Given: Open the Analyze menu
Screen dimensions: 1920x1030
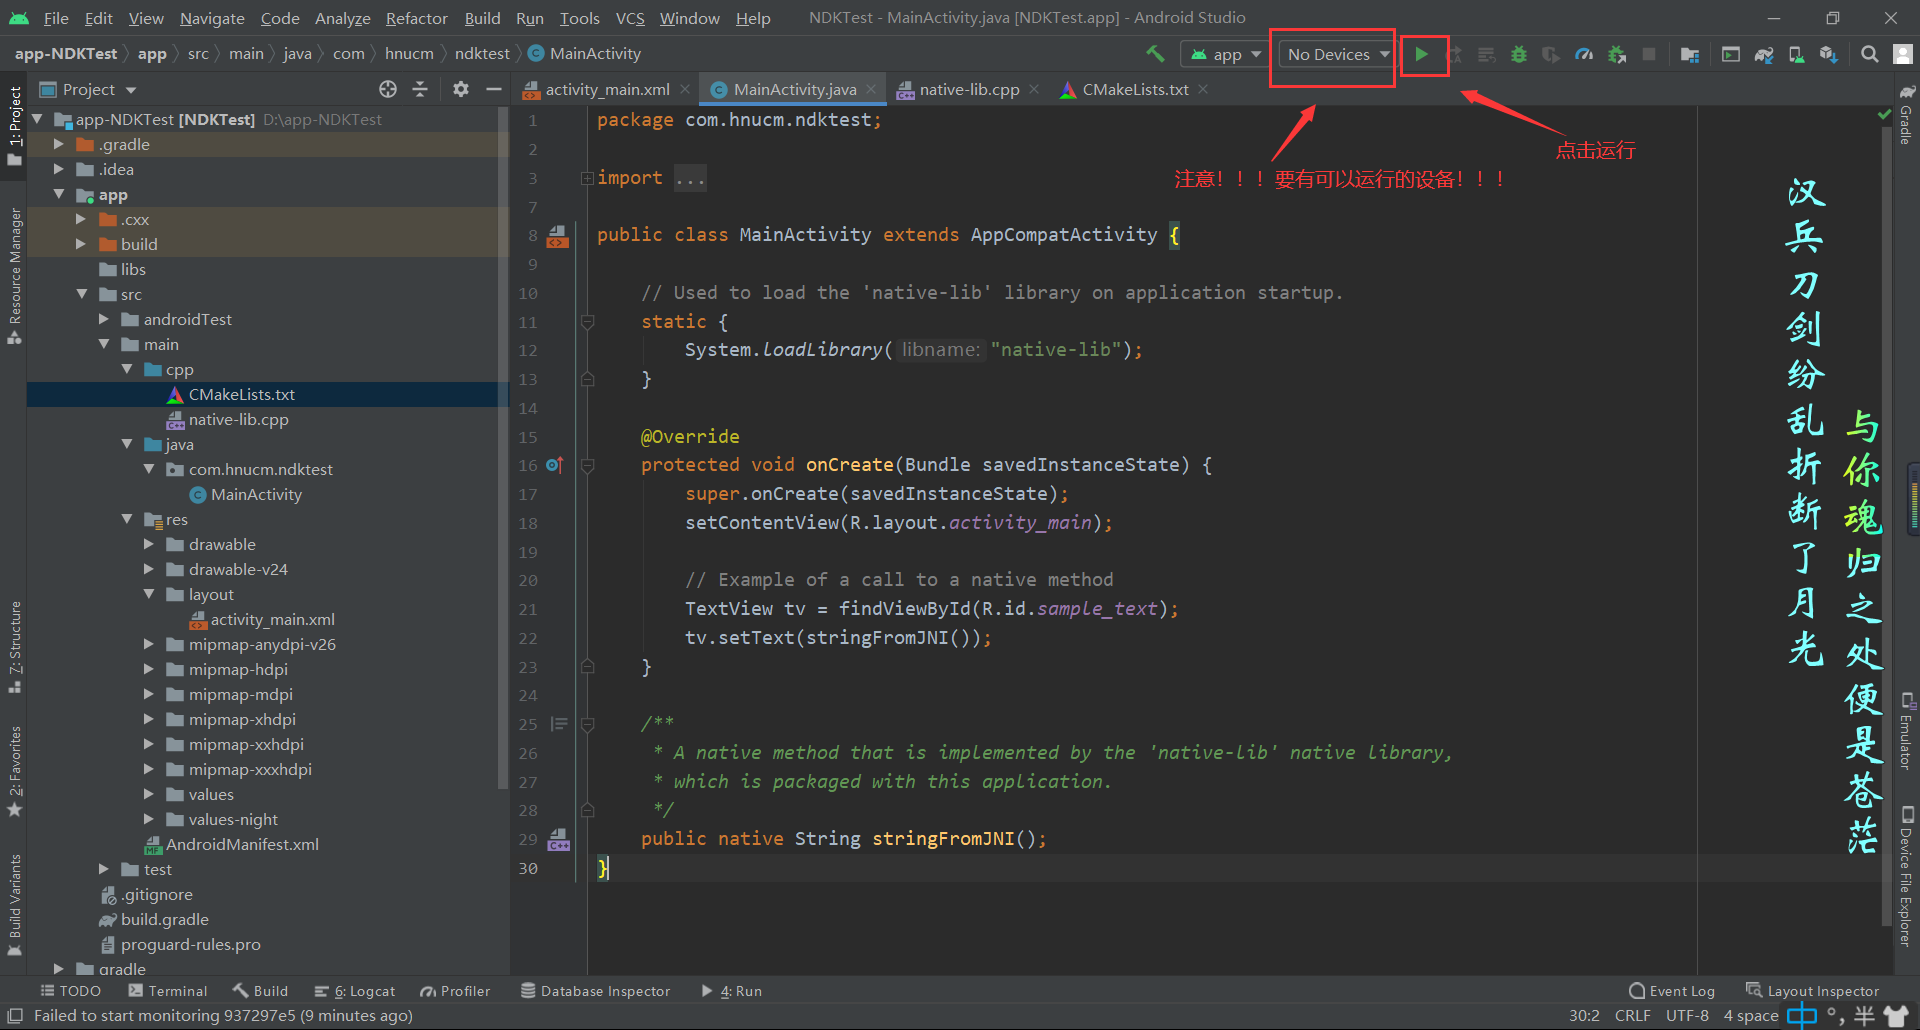Looking at the screenshot, I should (342, 18).
